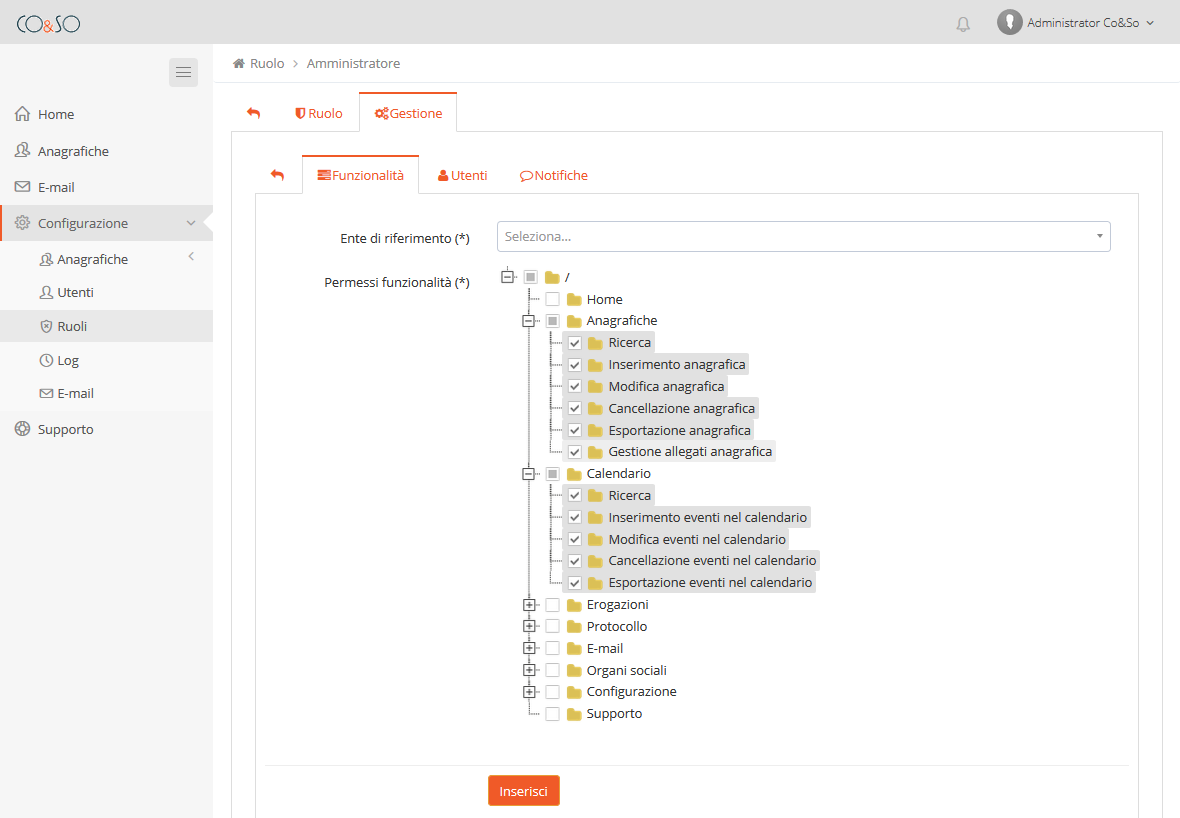Expand the E-mail tree node

pyautogui.click(x=529, y=648)
